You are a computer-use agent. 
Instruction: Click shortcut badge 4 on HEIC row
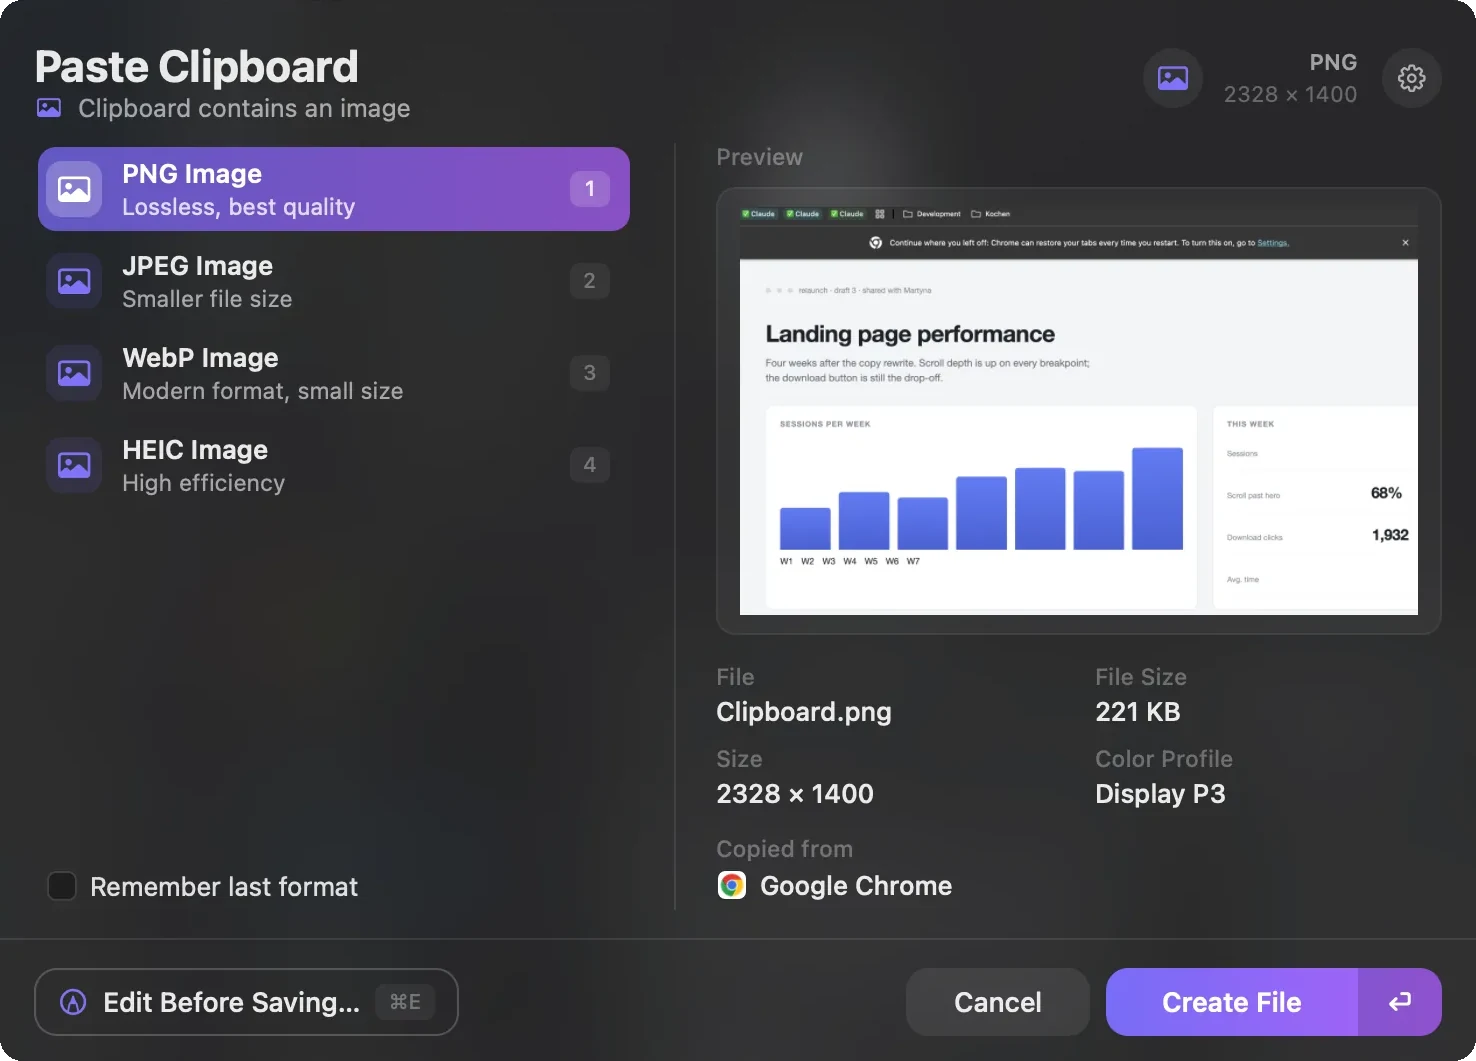point(590,465)
